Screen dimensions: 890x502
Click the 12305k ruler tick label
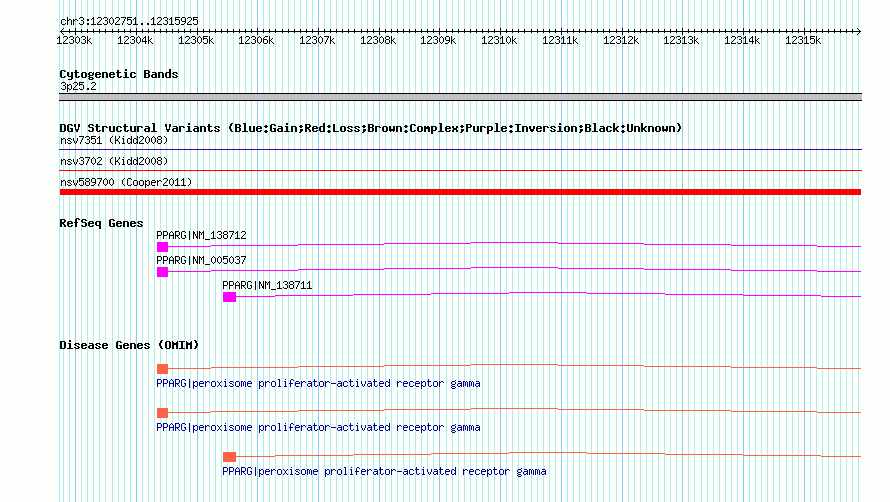(x=196, y=40)
